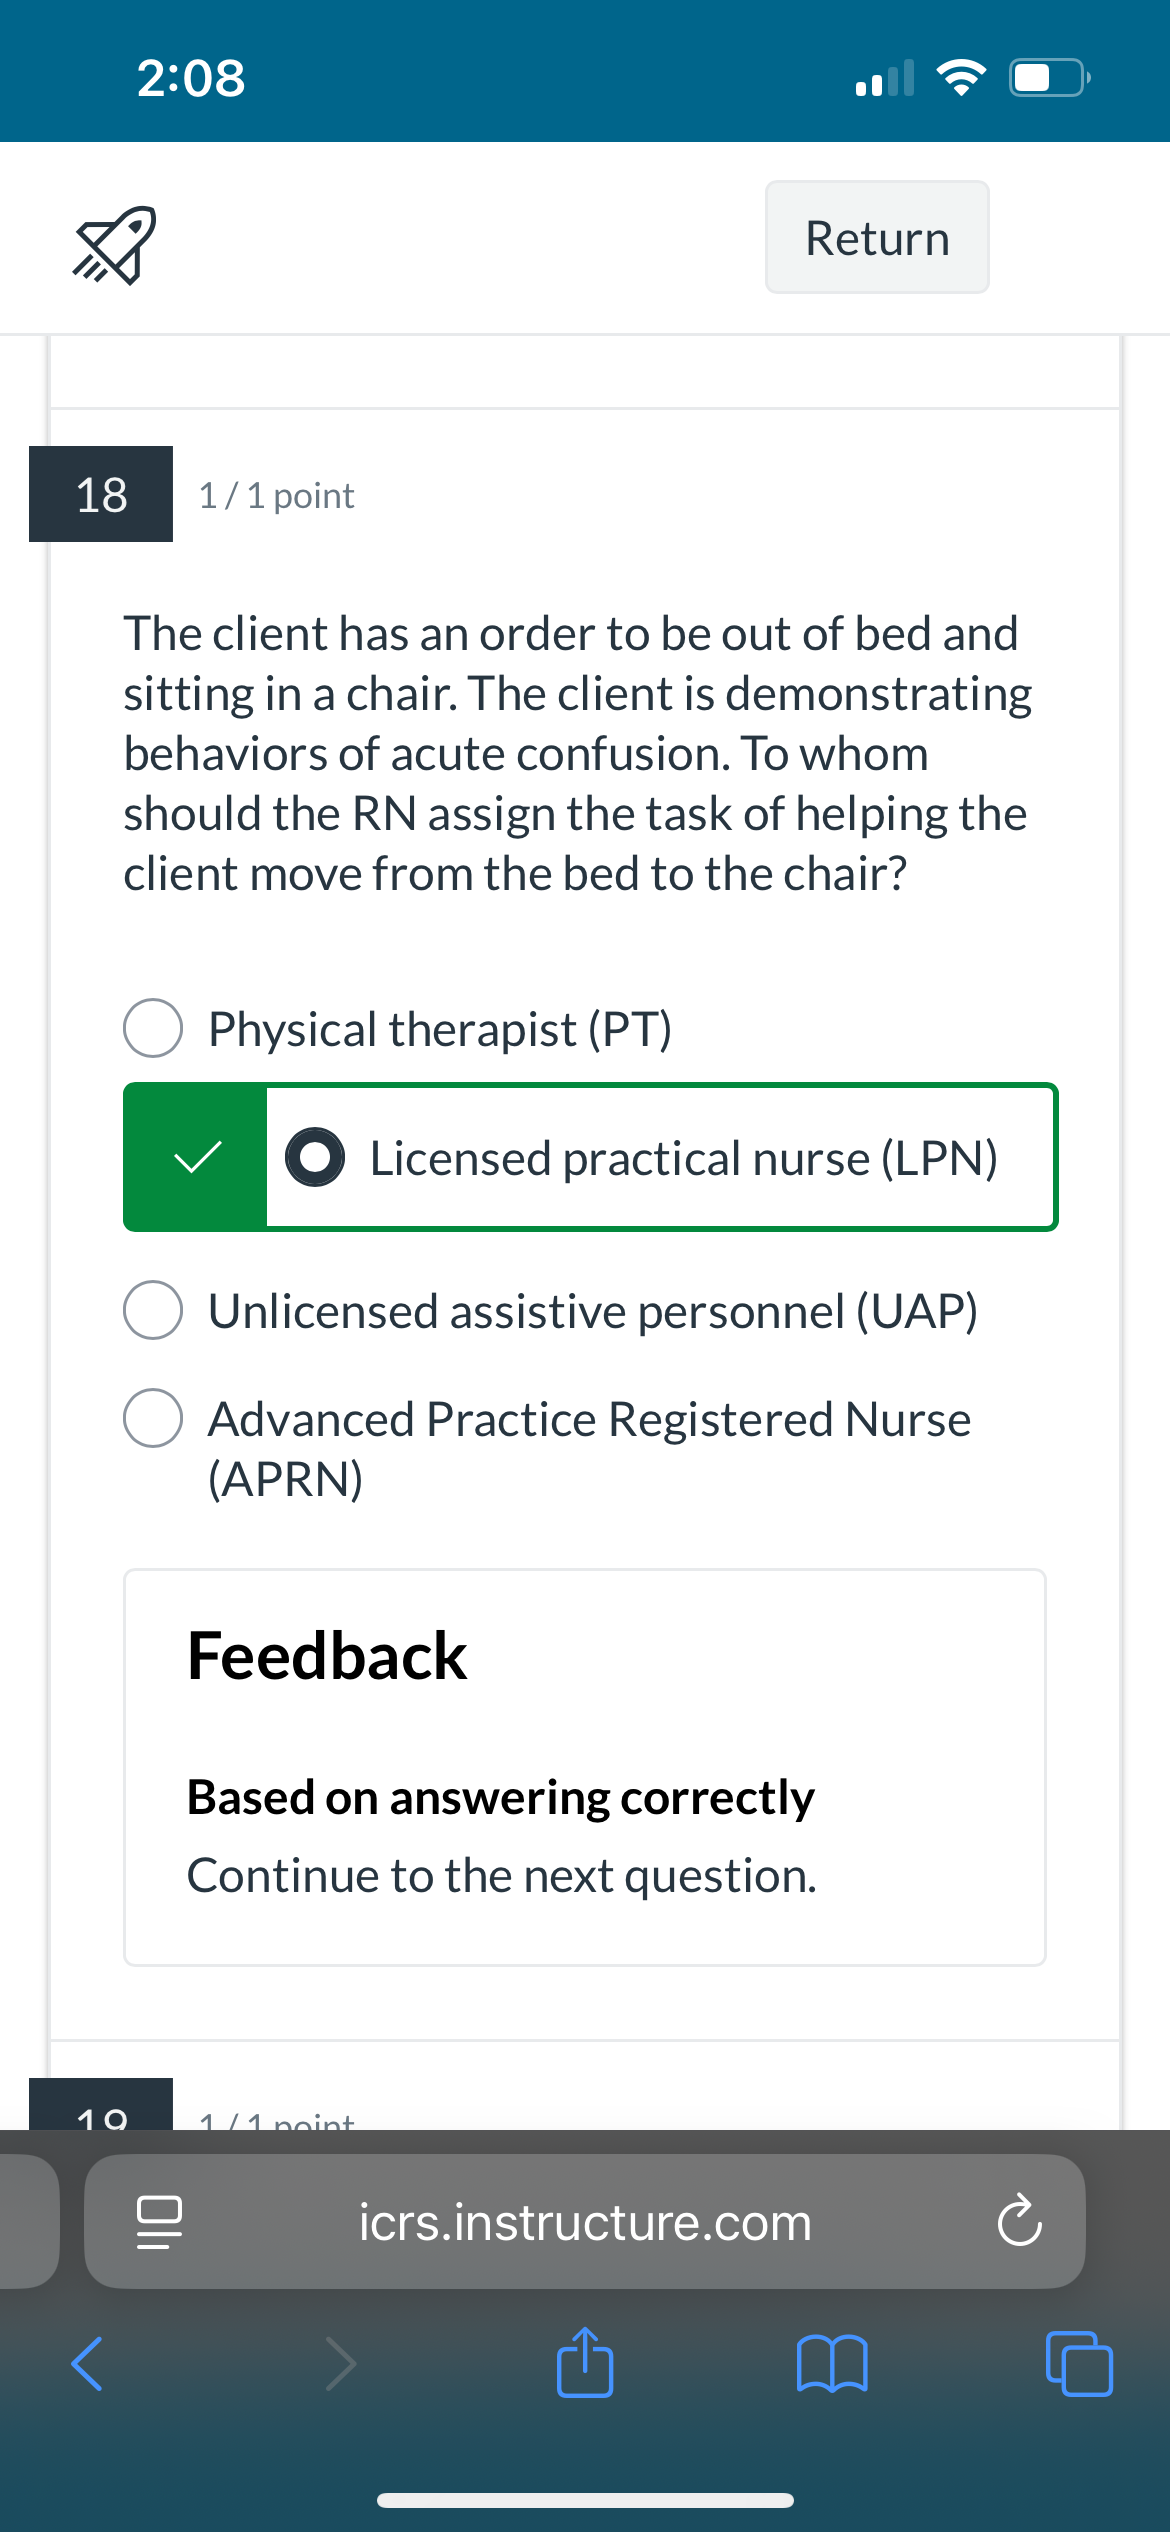Tap the battery indicator in status bar
The image size is (1170, 2532).
pyautogui.click(x=1049, y=77)
